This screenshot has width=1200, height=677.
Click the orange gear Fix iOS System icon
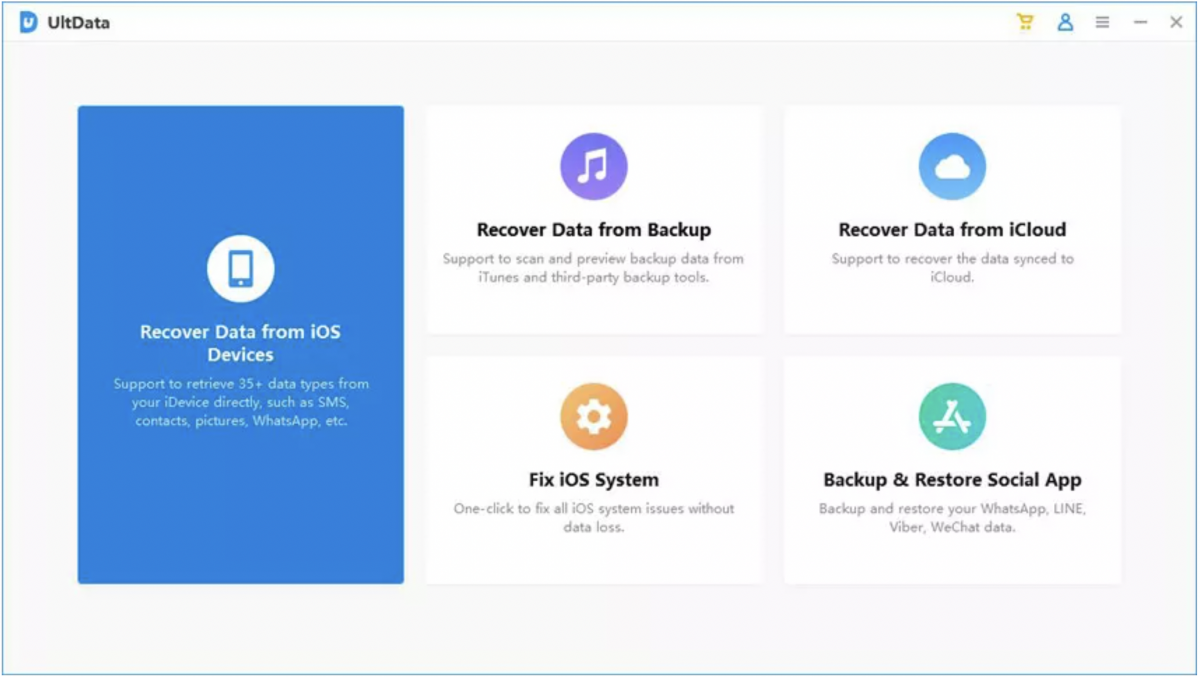coord(594,416)
